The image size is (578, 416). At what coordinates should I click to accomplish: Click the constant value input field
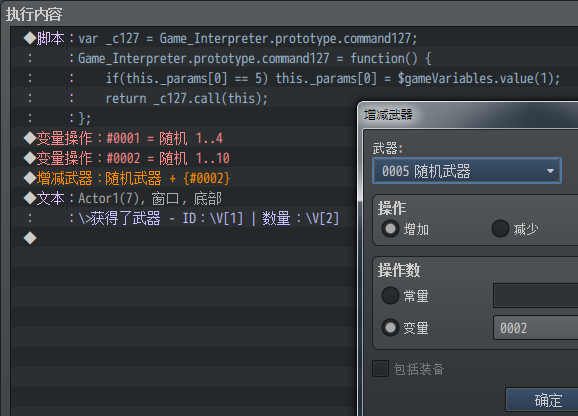(x=536, y=296)
